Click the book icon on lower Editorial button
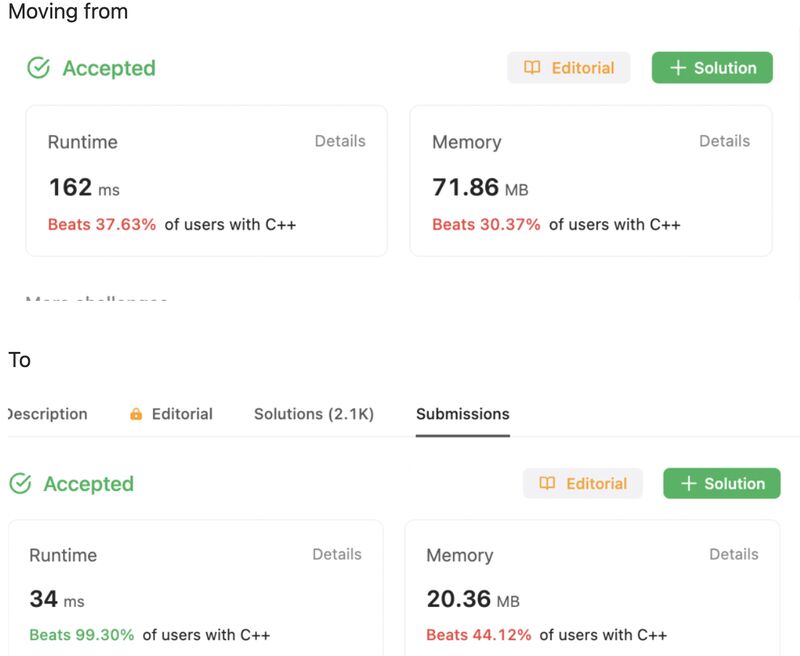Viewport: 800px width, 656px height. [547, 483]
